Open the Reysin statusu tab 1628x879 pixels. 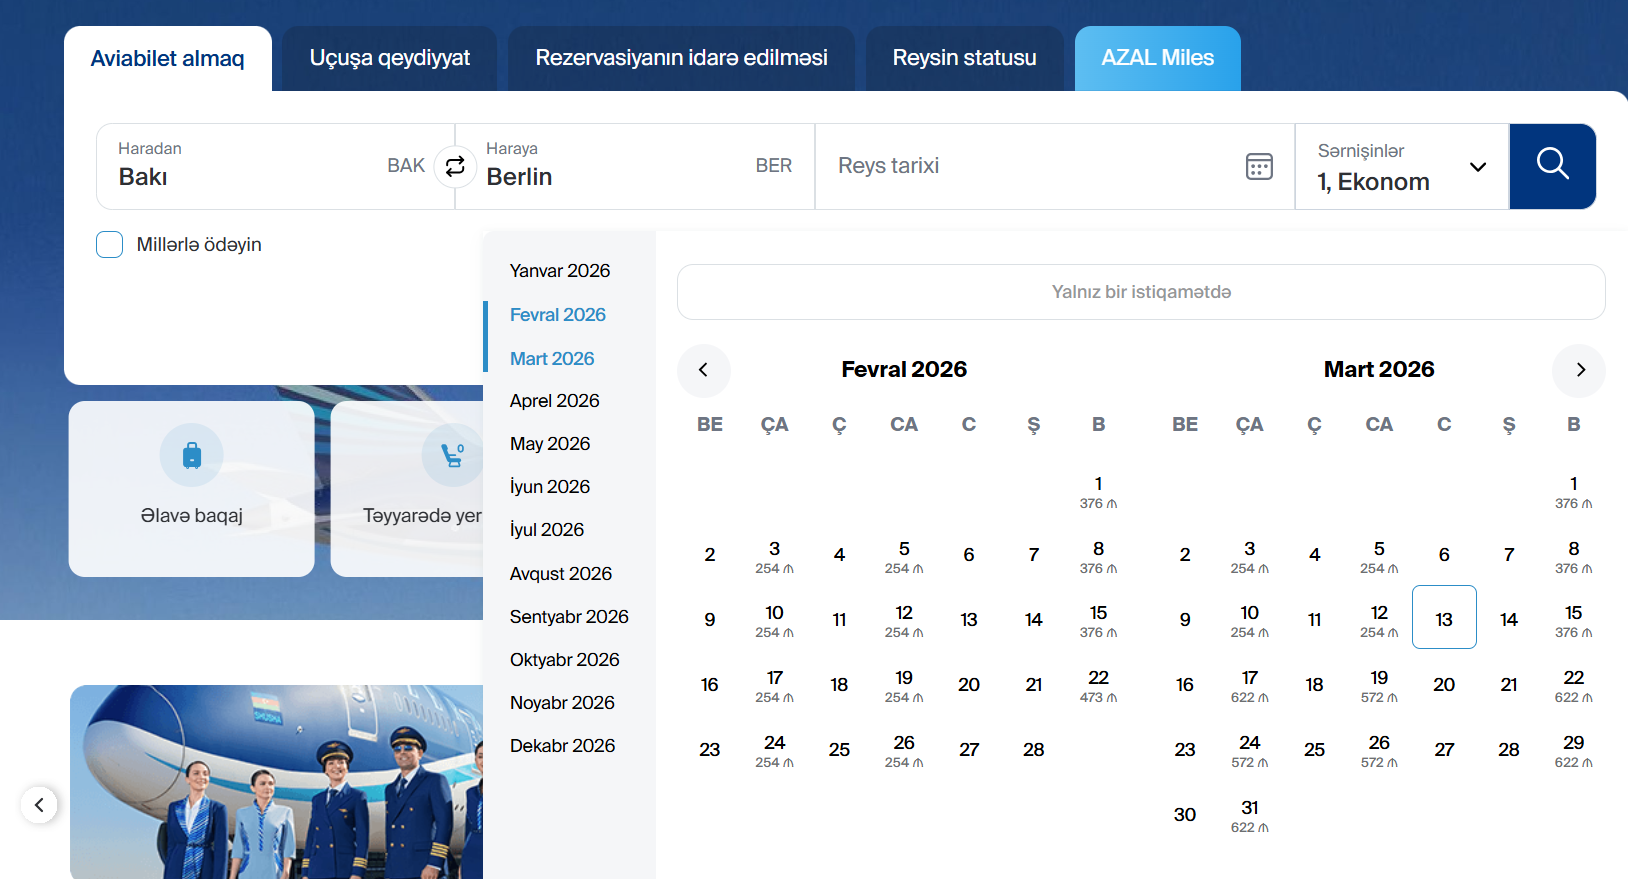click(x=964, y=58)
